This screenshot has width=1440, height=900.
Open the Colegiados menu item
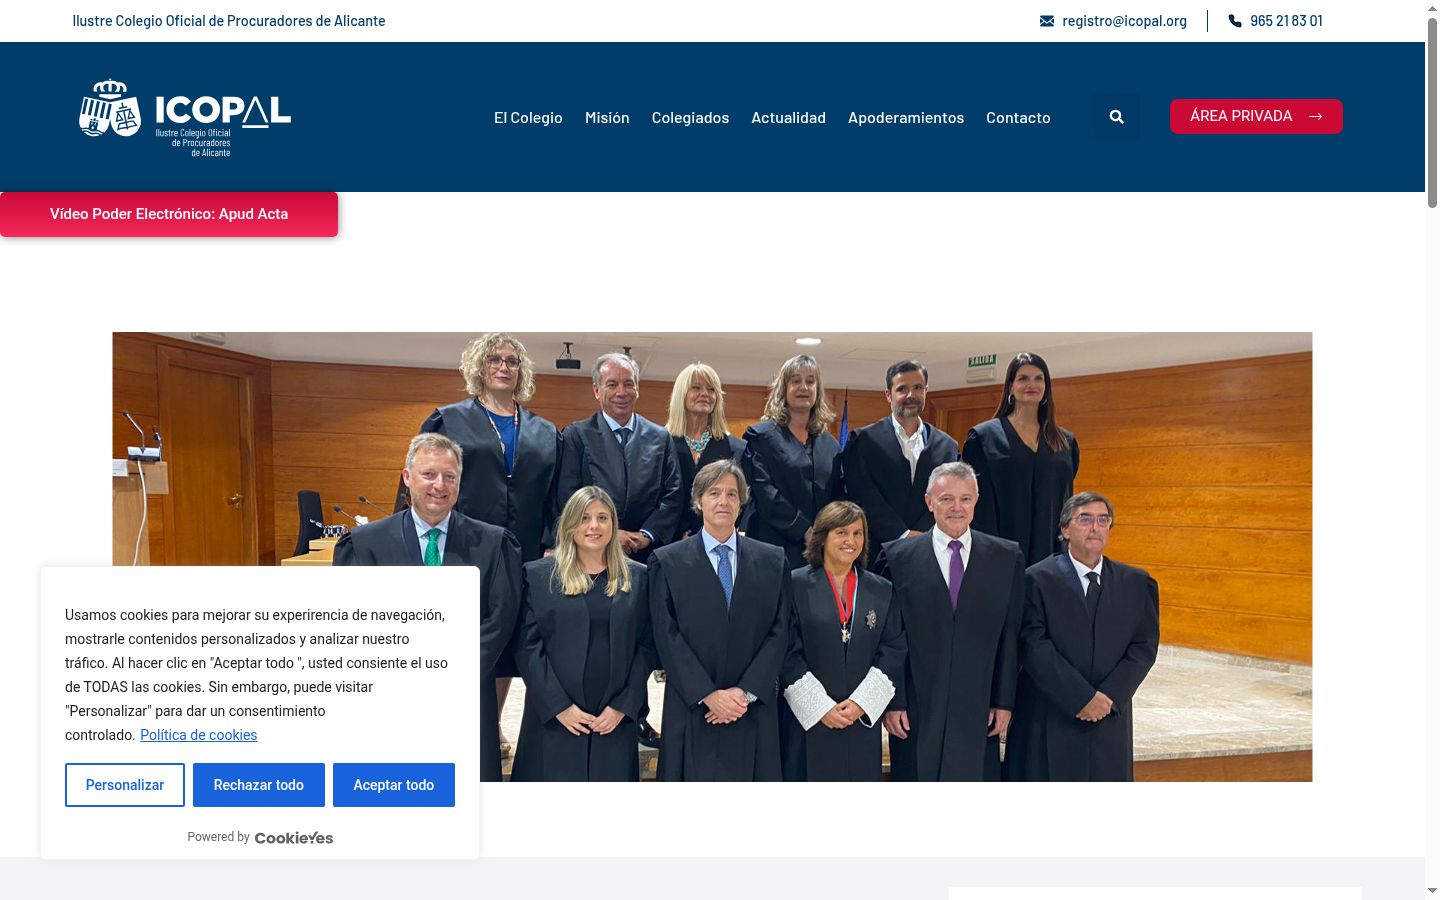point(690,118)
